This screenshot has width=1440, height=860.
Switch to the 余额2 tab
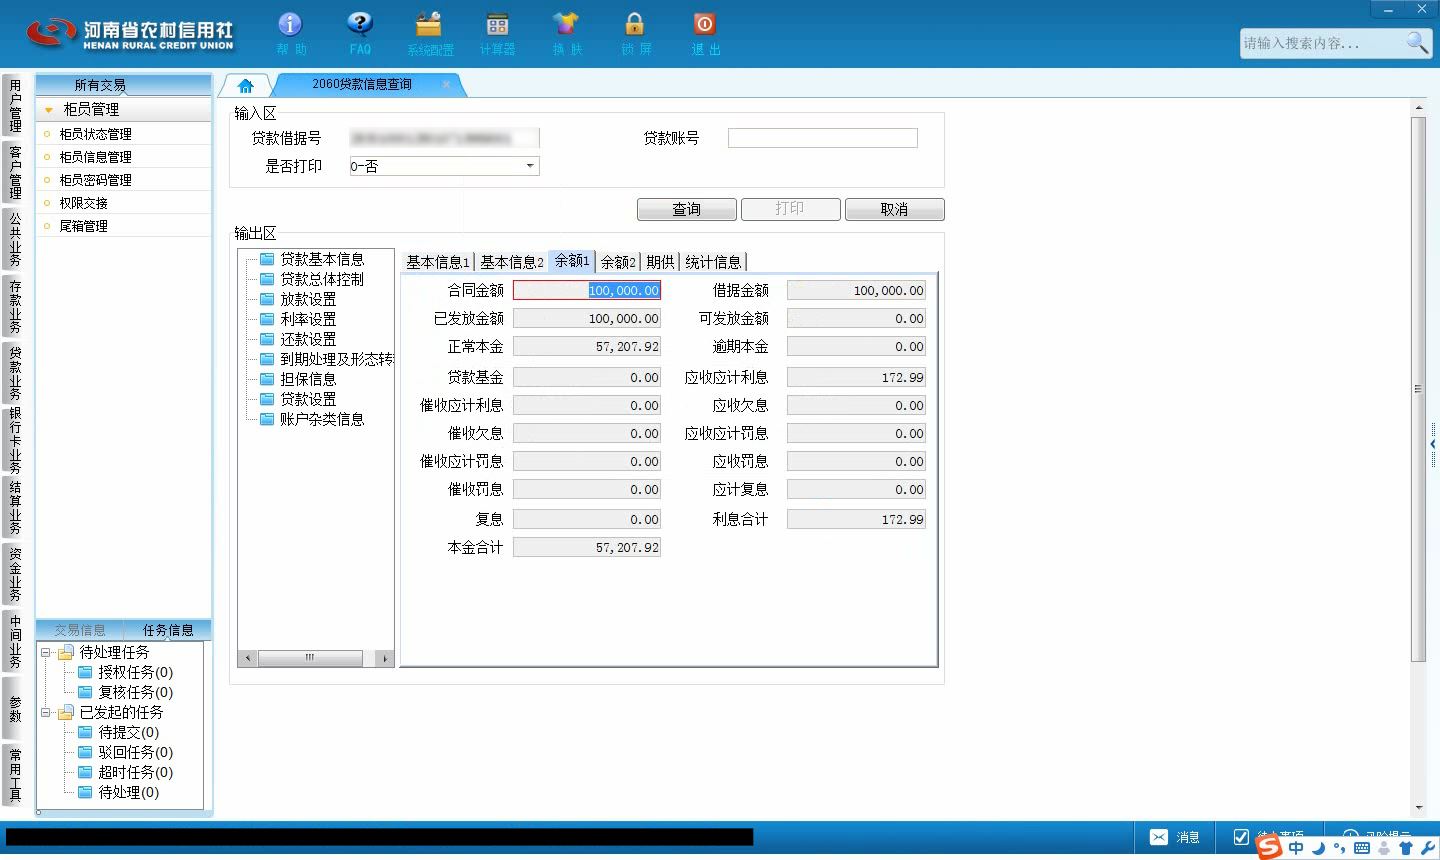pos(618,262)
